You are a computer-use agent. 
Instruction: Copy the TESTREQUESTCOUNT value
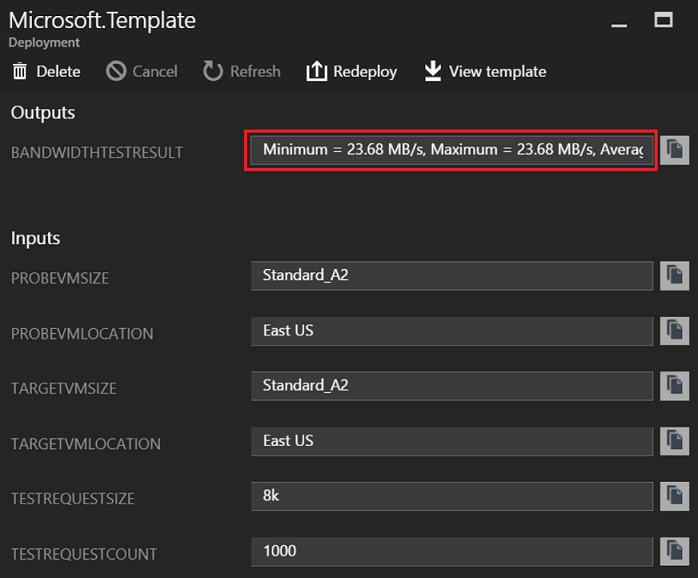(x=674, y=551)
